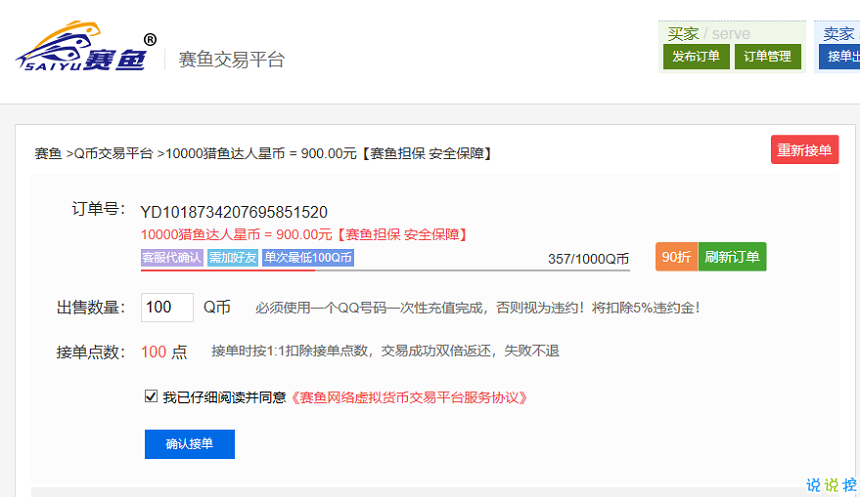Click the 357/1000Q币 progress text
Viewport: 860px width, 497px height.
[x=588, y=259]
